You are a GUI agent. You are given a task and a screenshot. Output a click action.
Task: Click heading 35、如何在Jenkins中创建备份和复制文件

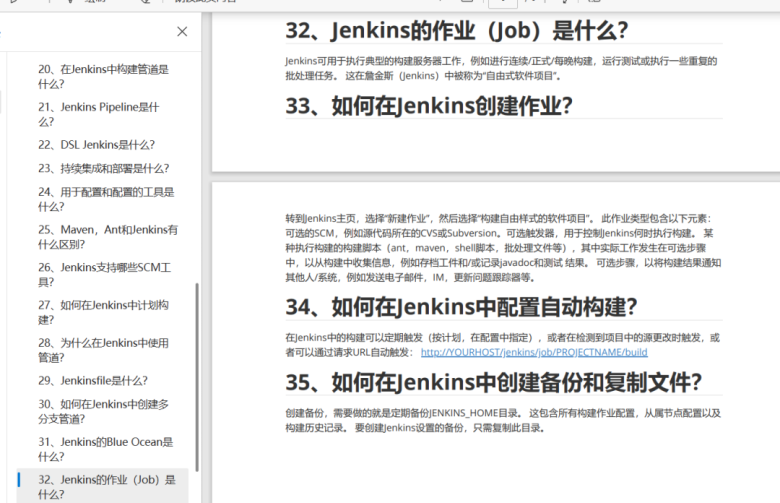493,383
